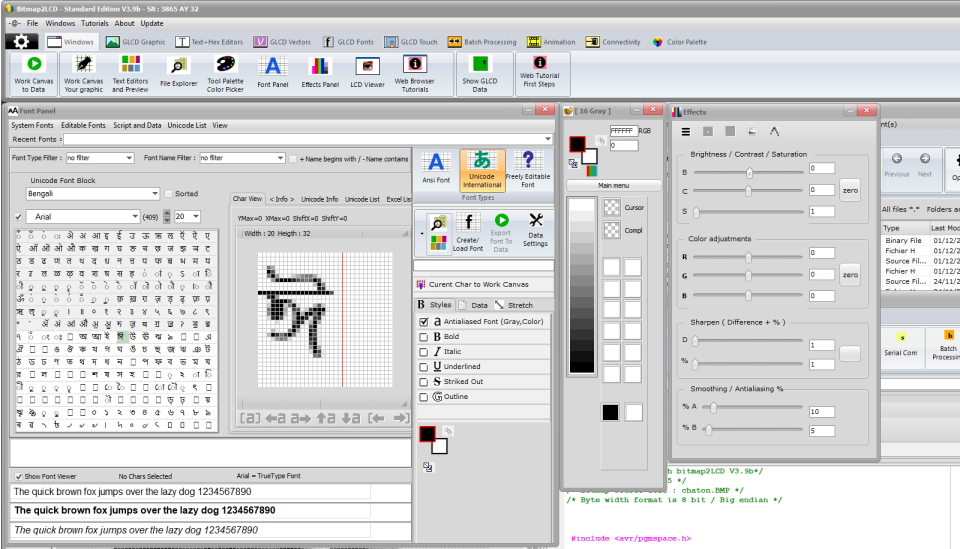The width and height of the screenshot is (960, 549).
Task: Open the Effects Panel
Action: pyautogui.click(x=320, y=72)
